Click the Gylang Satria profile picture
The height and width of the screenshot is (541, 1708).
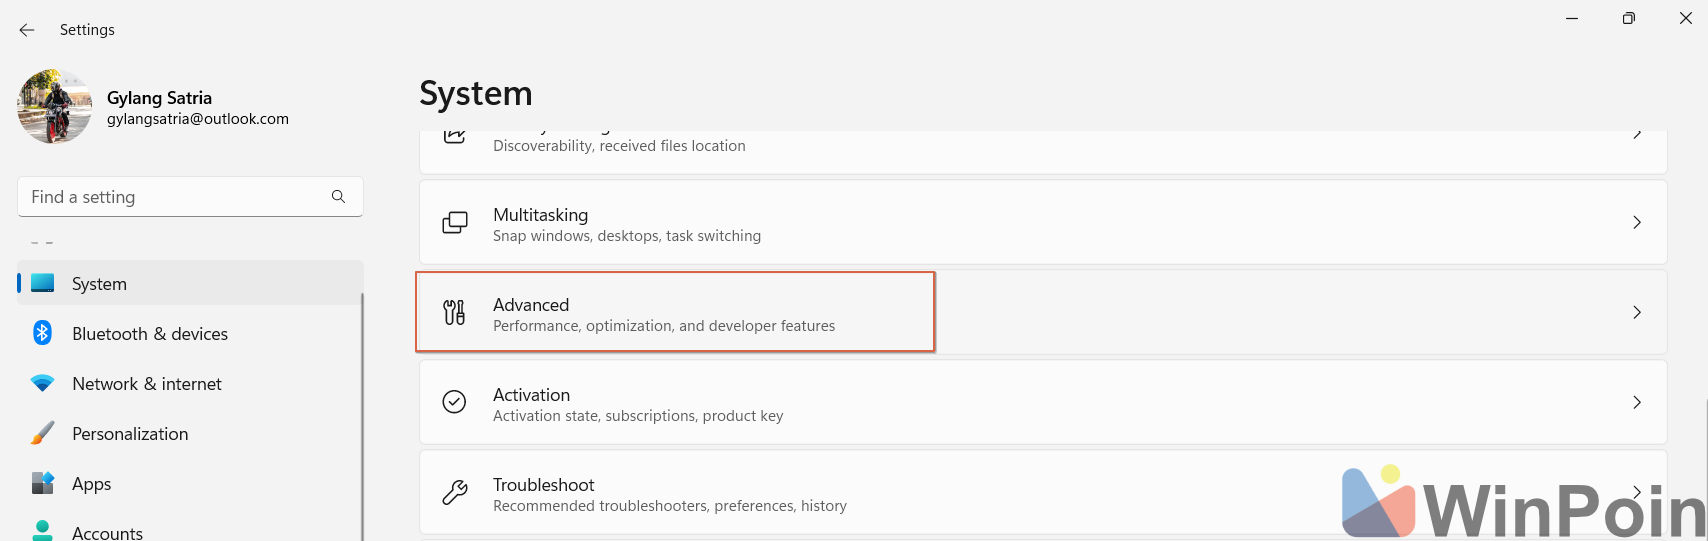click(x=55, y=106)
